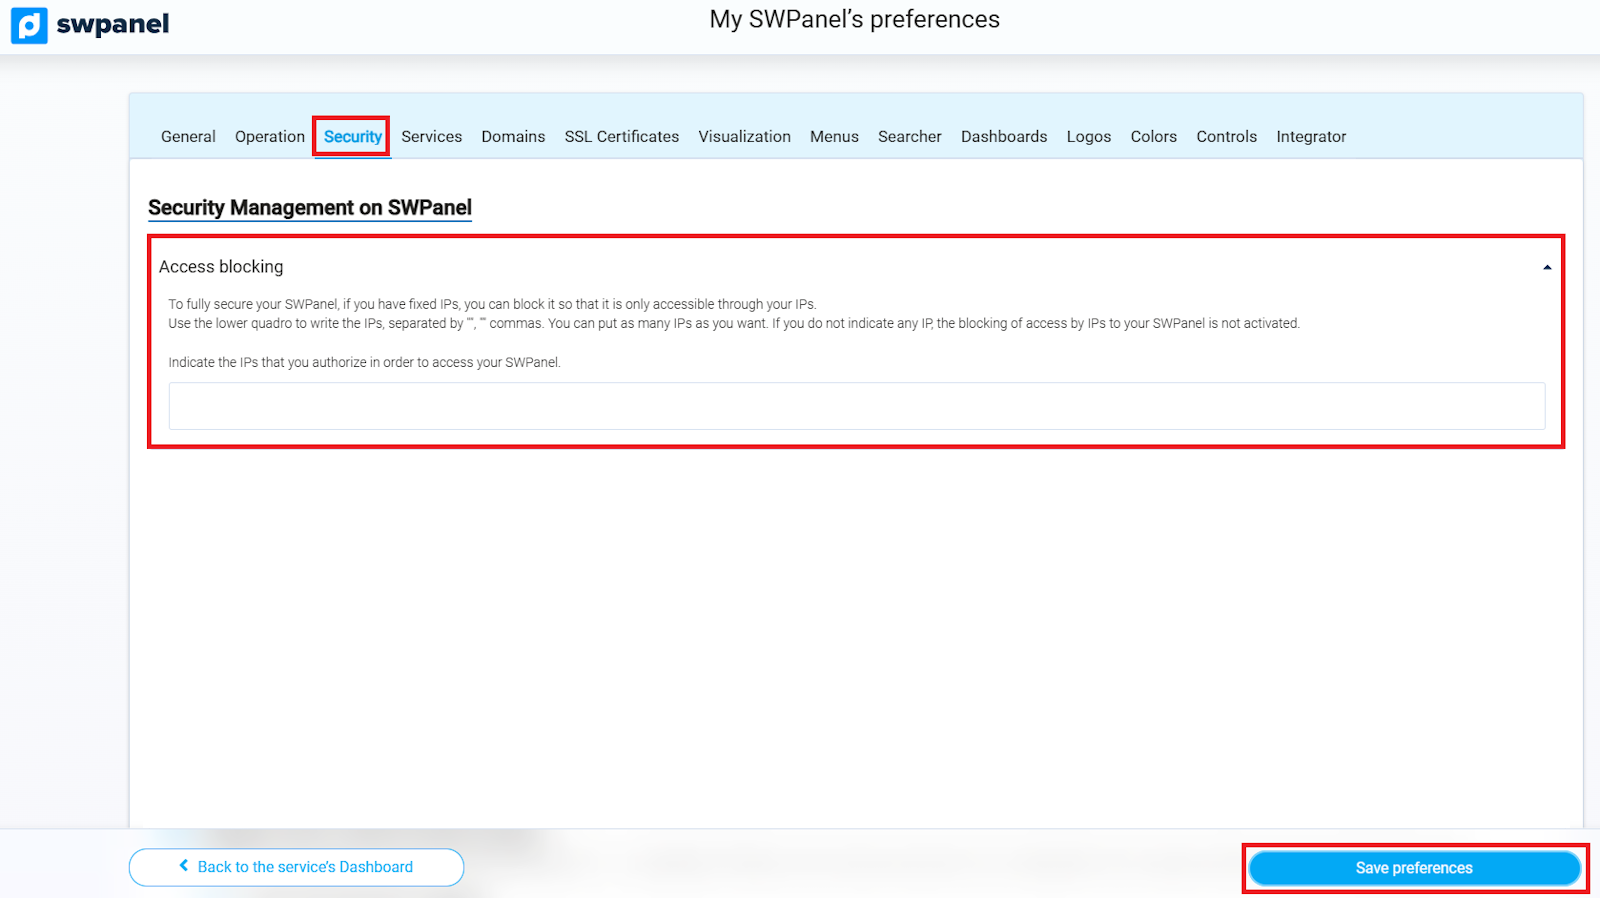Click the swpanel logo icon
The width and height of the screenshot is (1600, 898).
pyautogui.click(x=29, y=25)
